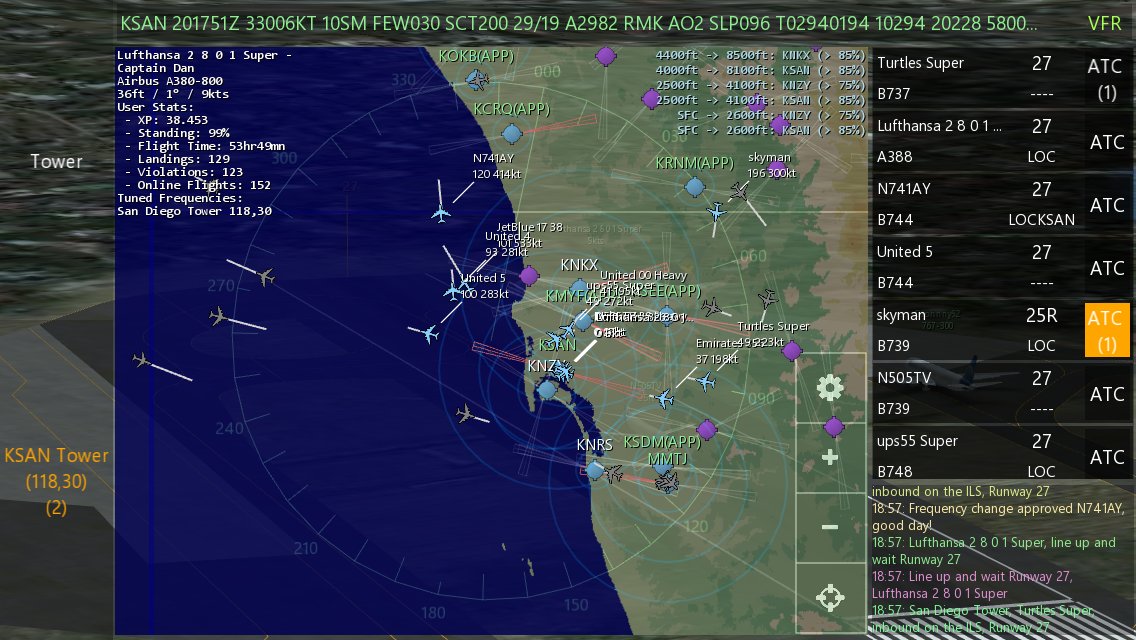Zoom in the radar map with plus
Viewport: 1136px width, 640px height.
(830, 457)
